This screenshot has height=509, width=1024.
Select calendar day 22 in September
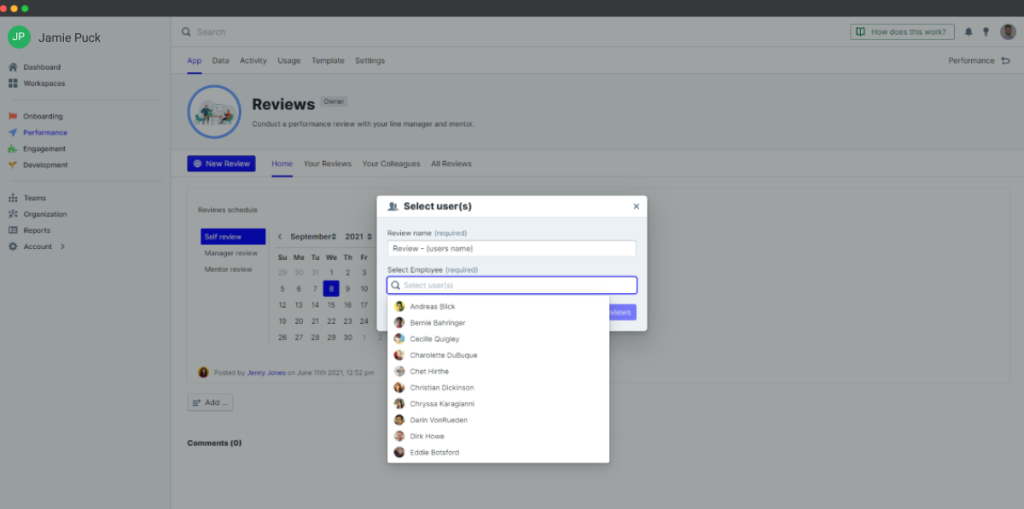click(x=331, y=321)
